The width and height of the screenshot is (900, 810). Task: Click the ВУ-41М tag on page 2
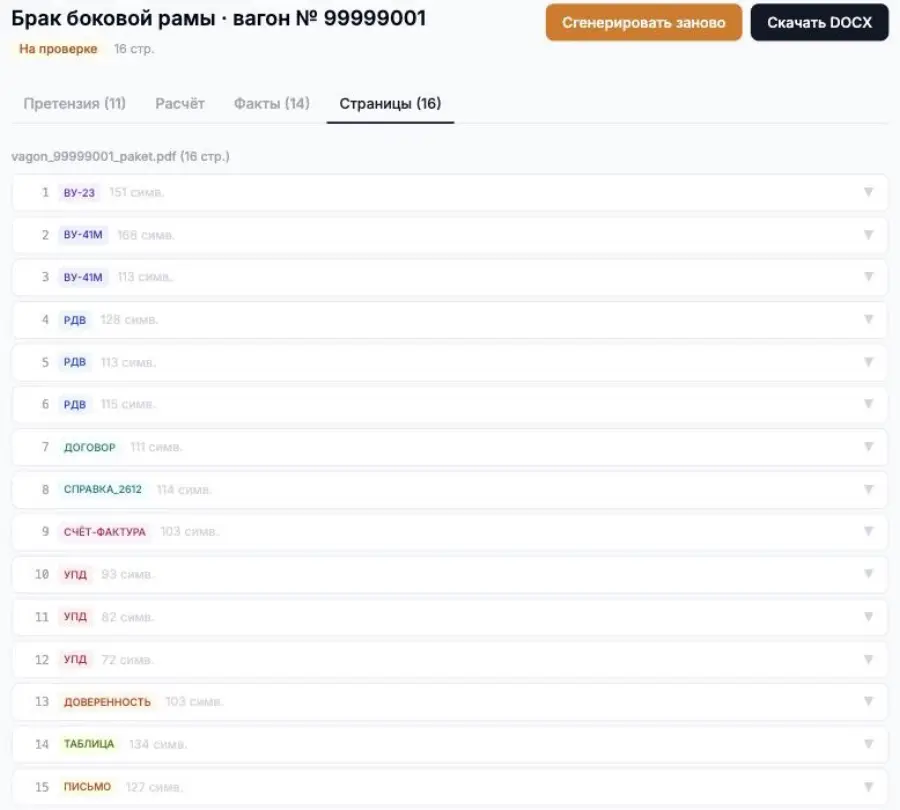[x=83, y=235]
